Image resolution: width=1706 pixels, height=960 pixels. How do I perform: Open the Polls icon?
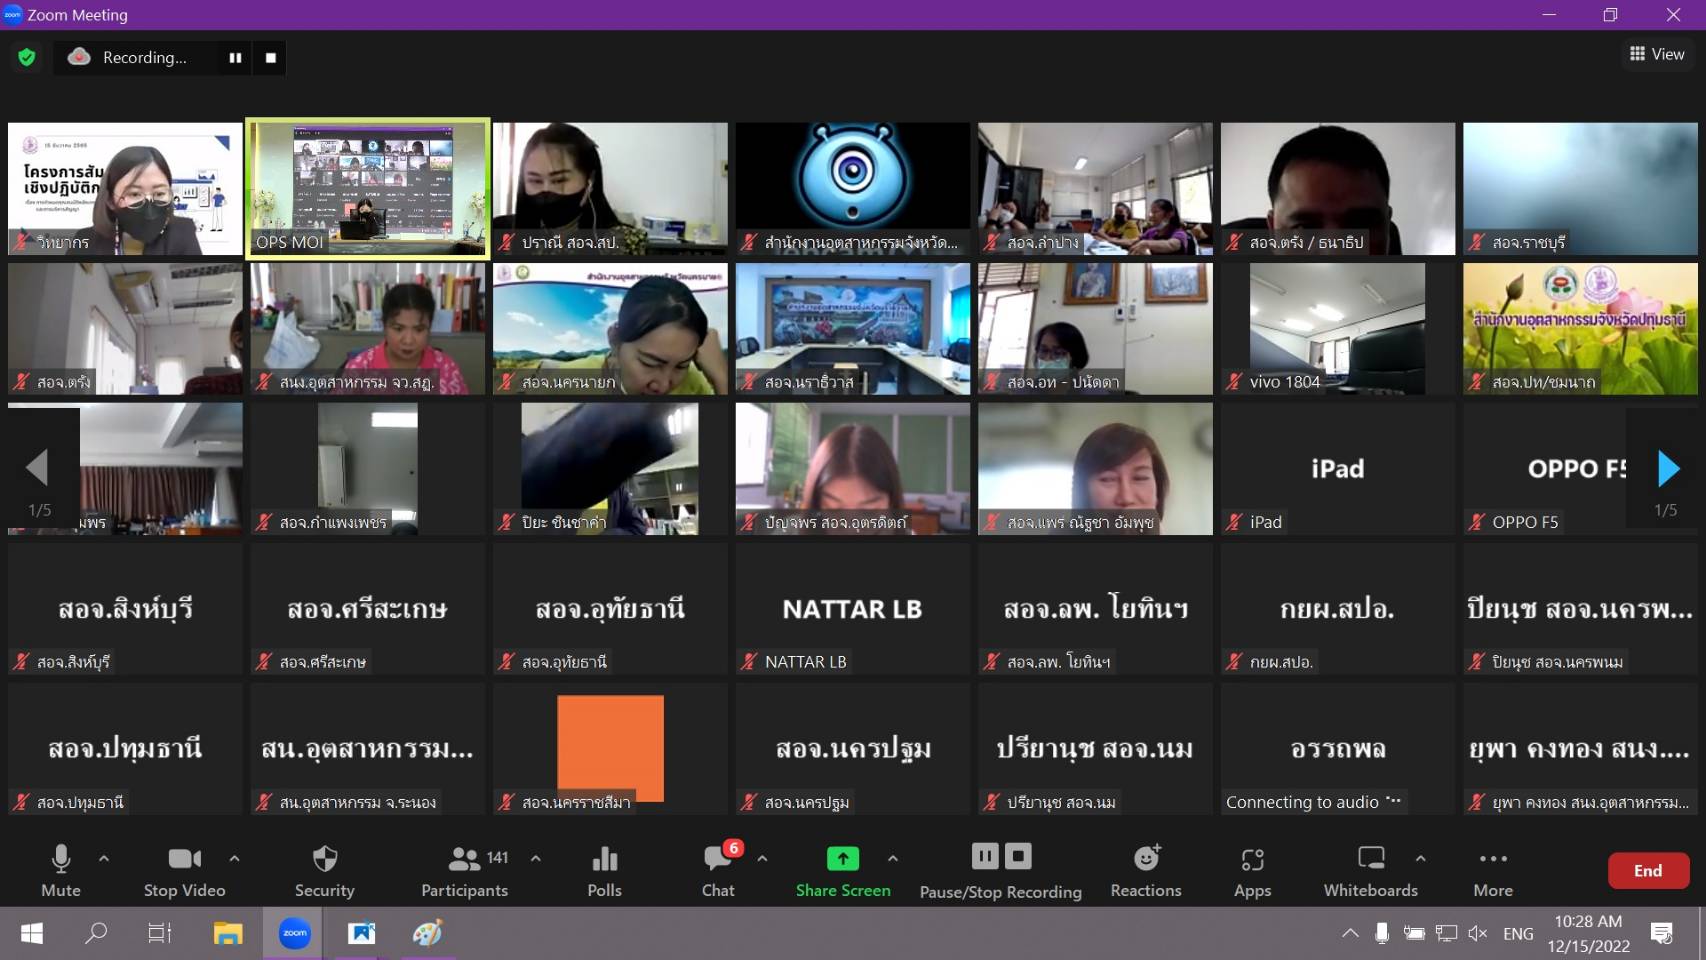tap(604, 869)
